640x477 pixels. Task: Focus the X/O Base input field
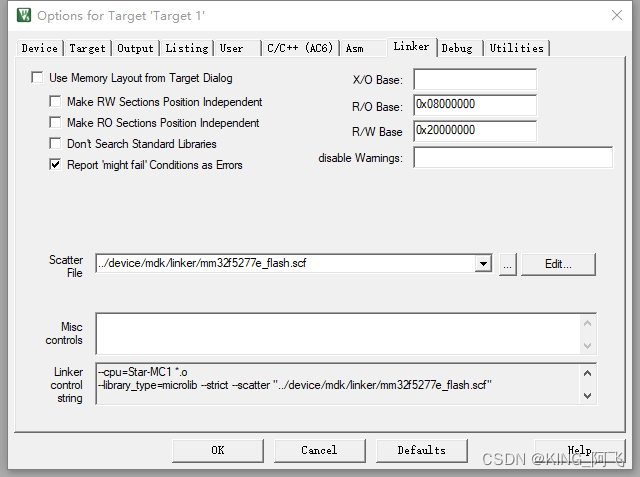point(475,79)
